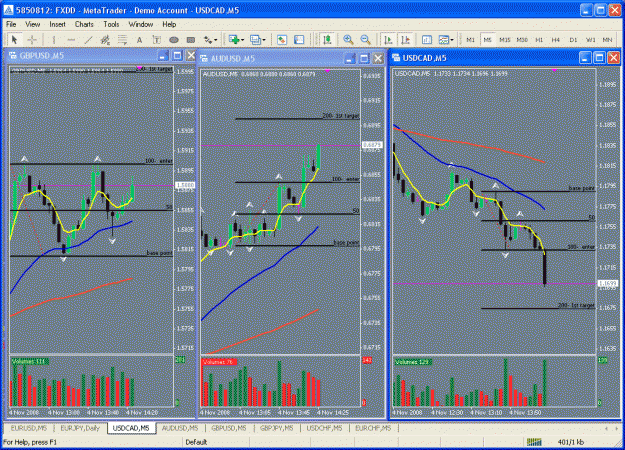Expand the Templates dropdown arrow
Screen dimensions: 625x450
[452, 39]
